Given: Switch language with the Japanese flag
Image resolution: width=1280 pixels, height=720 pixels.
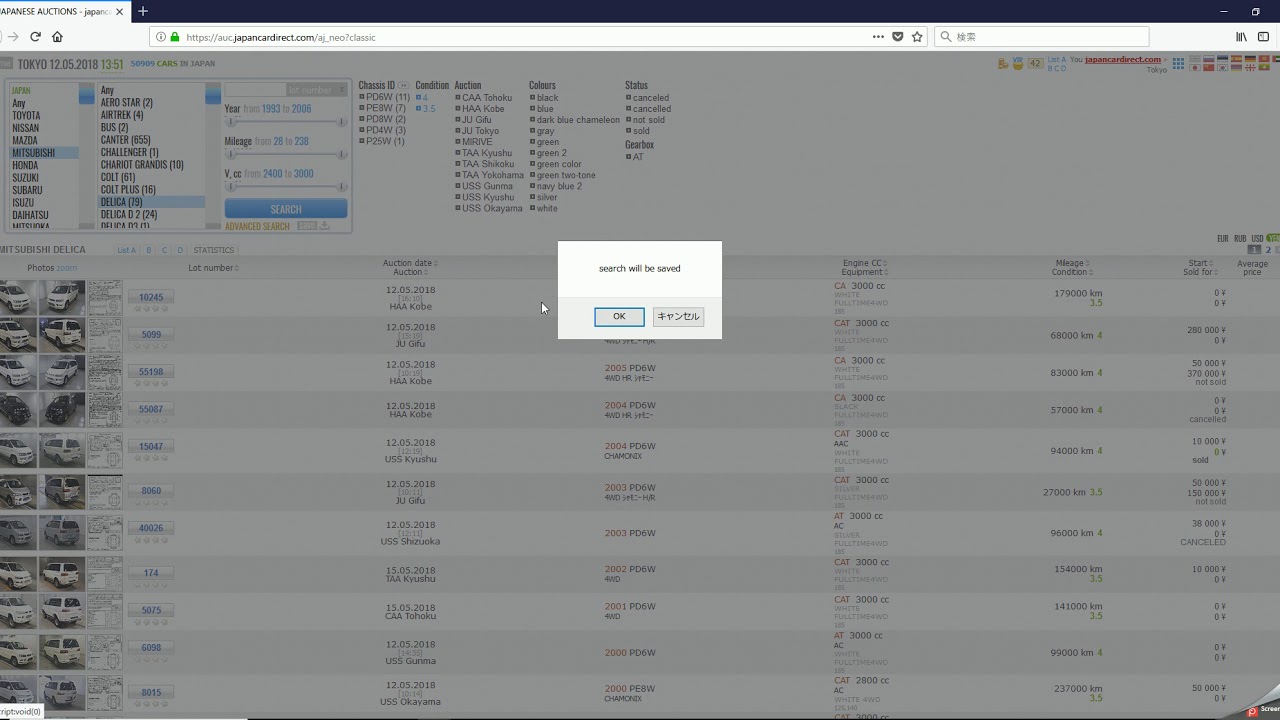Looking at the screenshot, I should tap(1195, 68).
